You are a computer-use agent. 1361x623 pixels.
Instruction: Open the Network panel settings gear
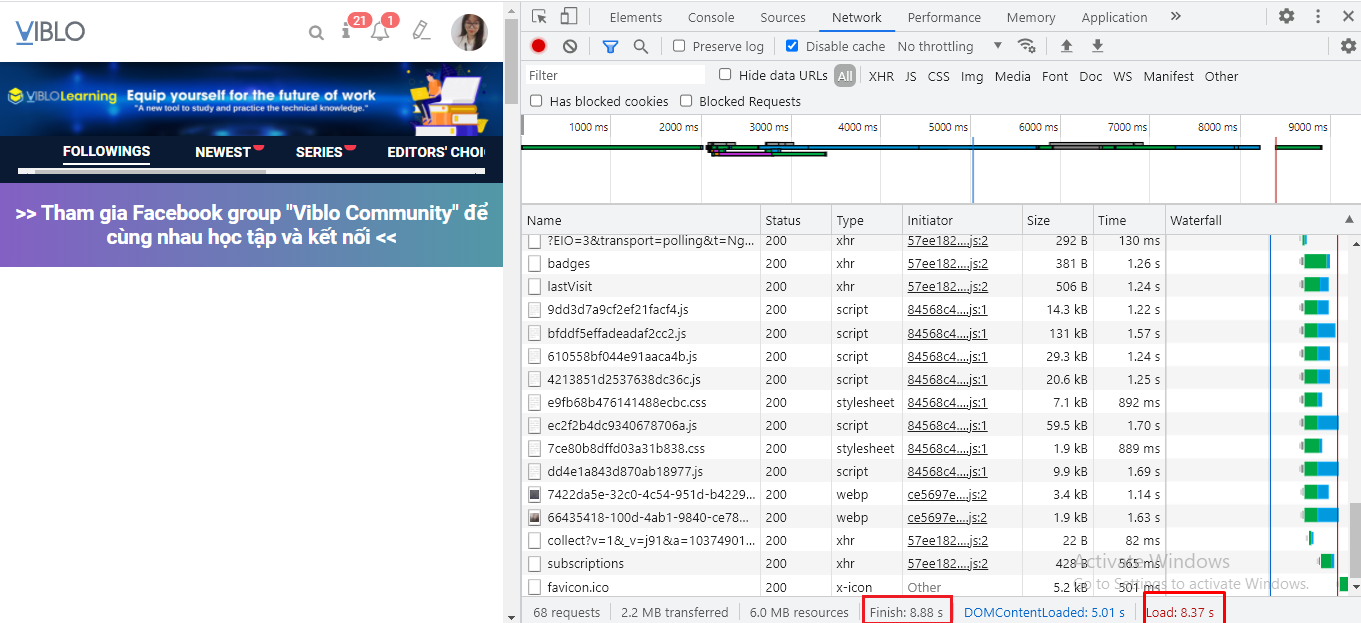click(x=1348, y=46)
